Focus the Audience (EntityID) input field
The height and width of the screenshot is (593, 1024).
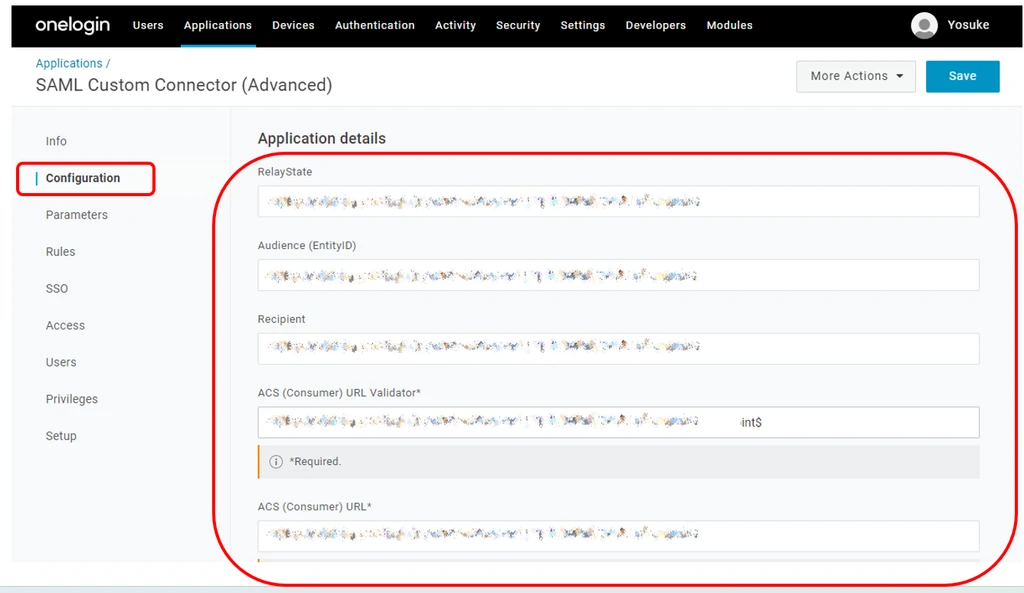click(x=618, y=275)
